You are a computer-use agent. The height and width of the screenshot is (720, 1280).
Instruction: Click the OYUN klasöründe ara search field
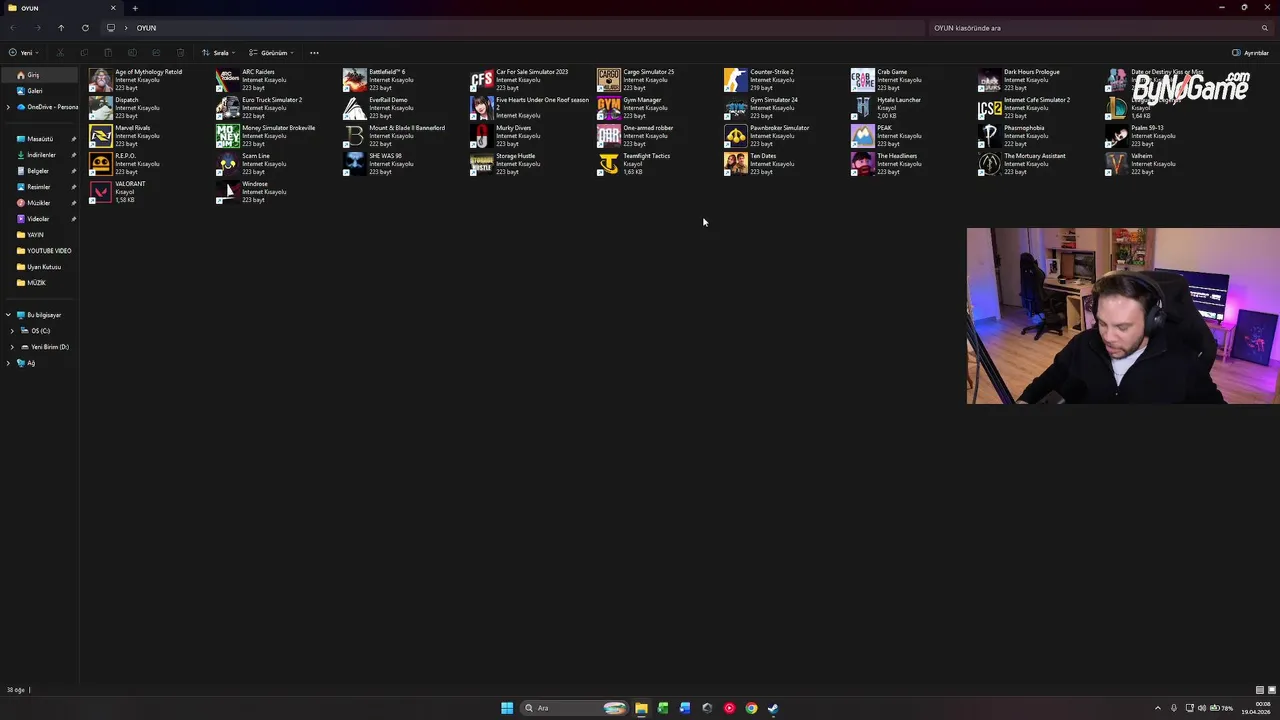[1100, 28]
